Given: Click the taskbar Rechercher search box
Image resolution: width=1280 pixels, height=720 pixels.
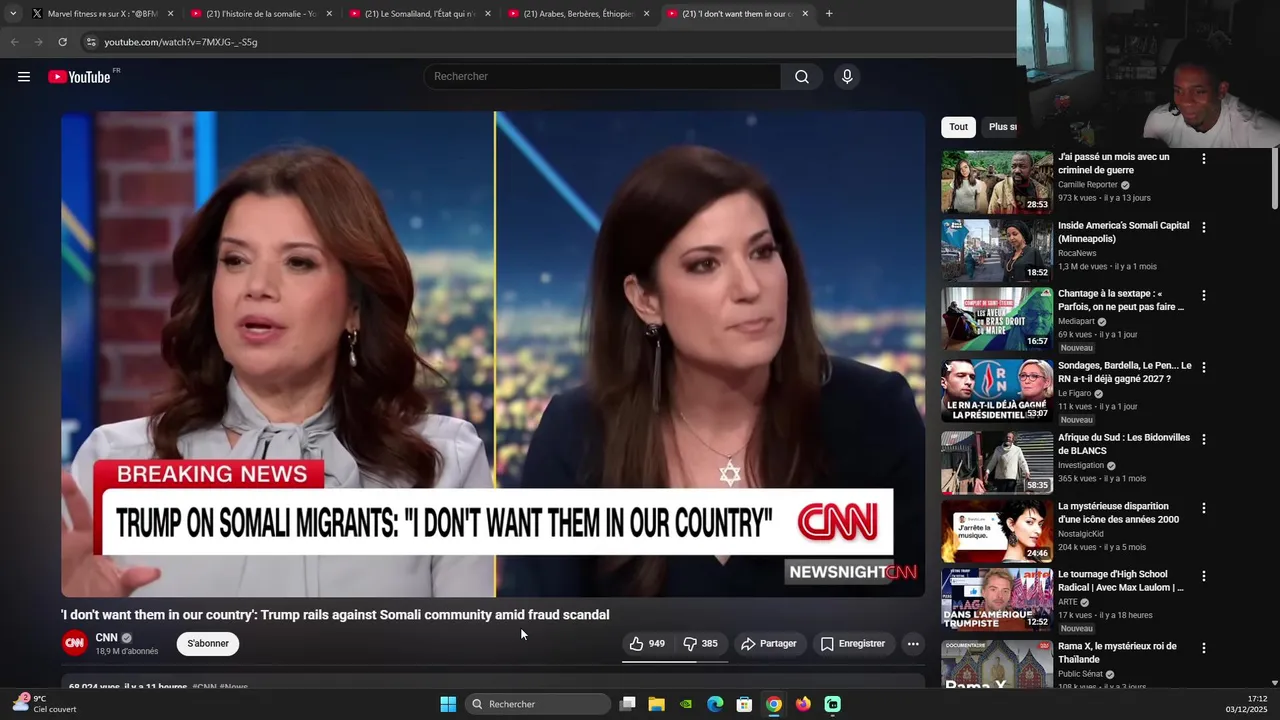Looking at the screenshot, I should (x=538, y=704).
